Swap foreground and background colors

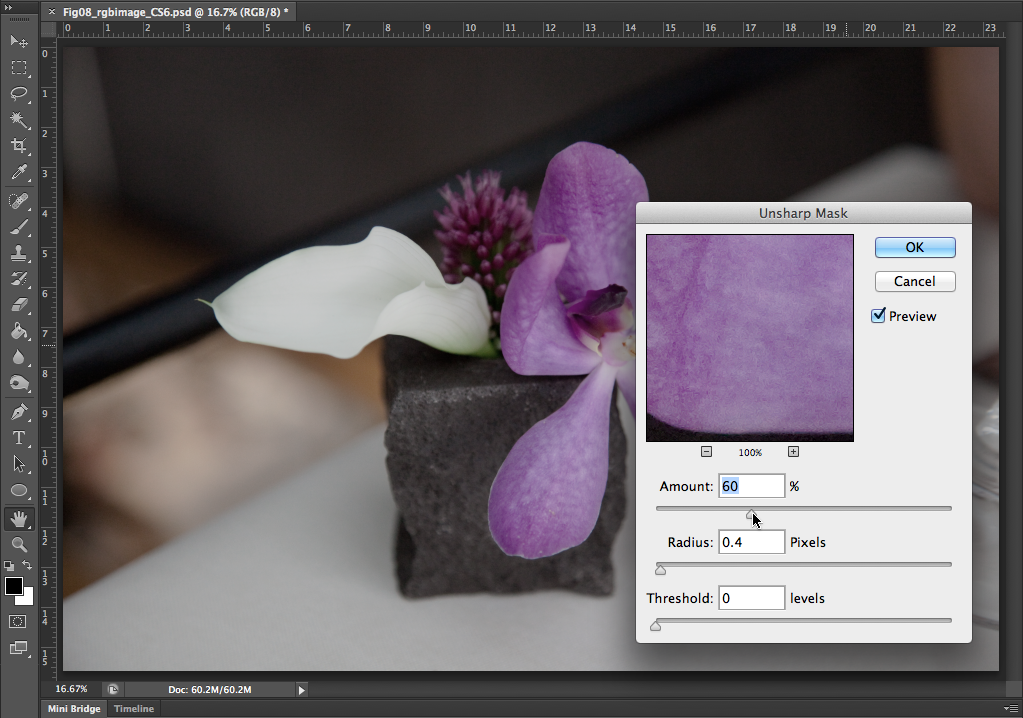pos(28,566)
